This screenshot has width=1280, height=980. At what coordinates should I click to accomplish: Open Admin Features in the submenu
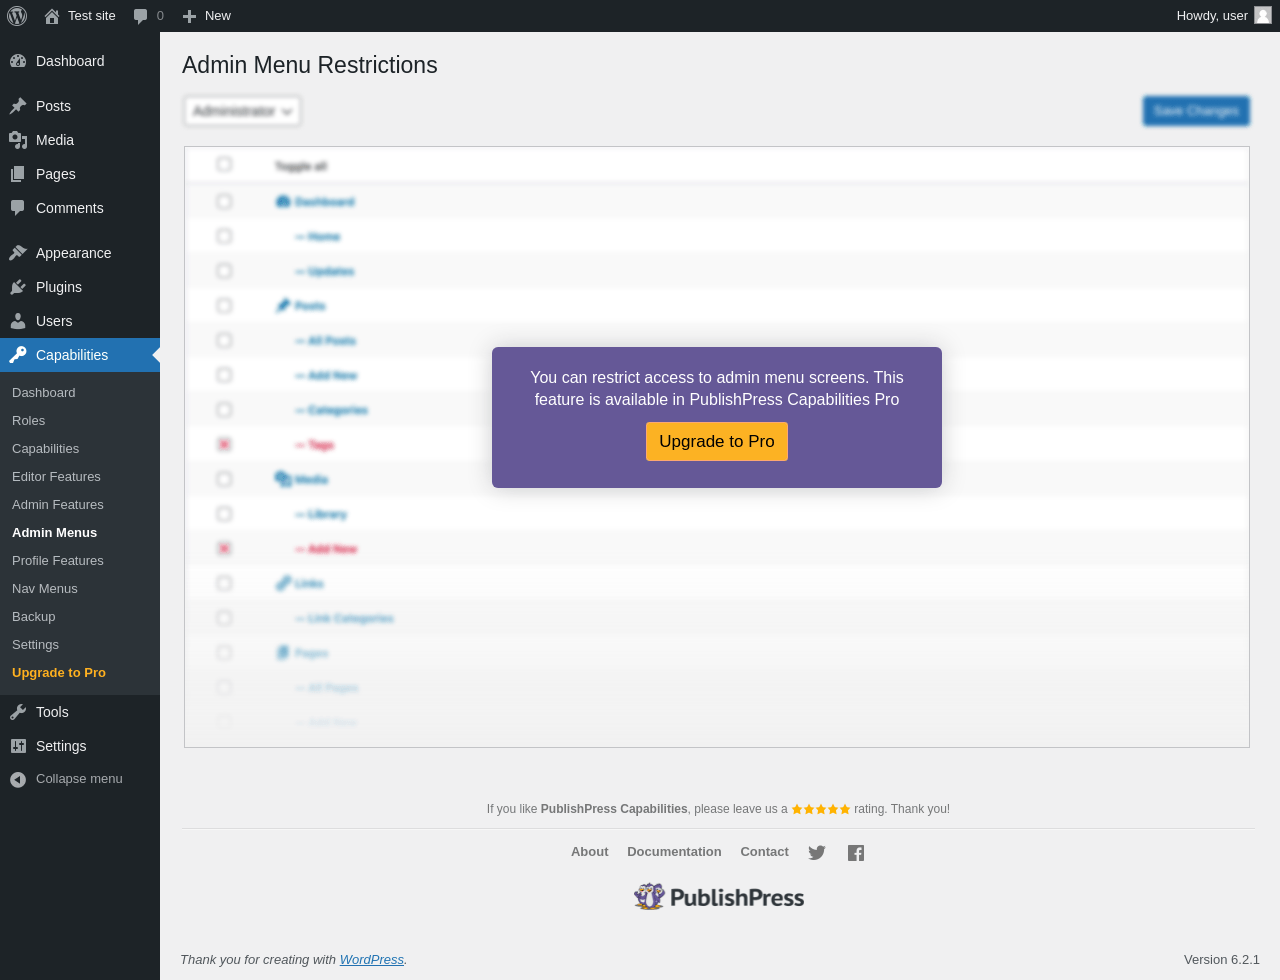(x=58, y=505)
